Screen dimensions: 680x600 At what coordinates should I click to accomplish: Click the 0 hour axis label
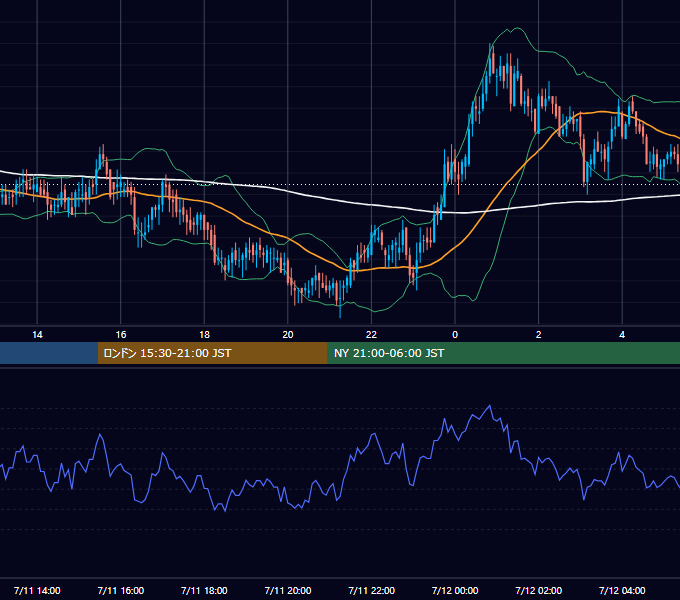pos(455,335)
